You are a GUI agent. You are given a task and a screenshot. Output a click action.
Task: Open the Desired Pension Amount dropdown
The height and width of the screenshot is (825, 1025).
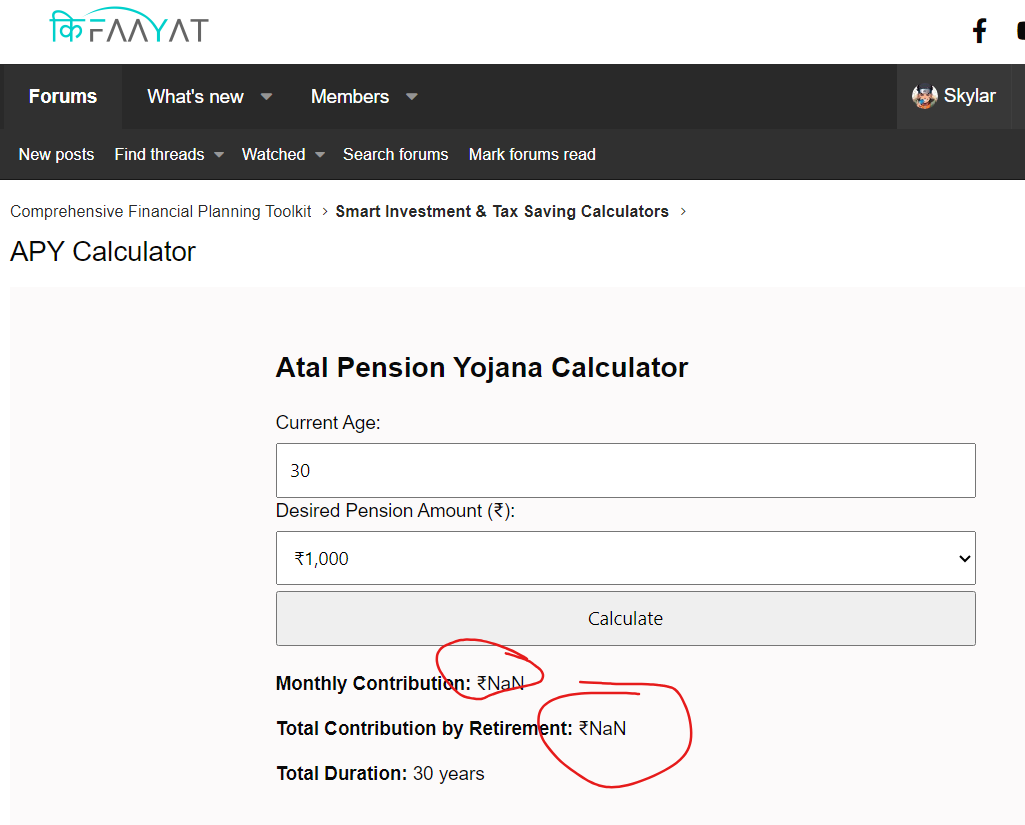click(x=625, y=558)
